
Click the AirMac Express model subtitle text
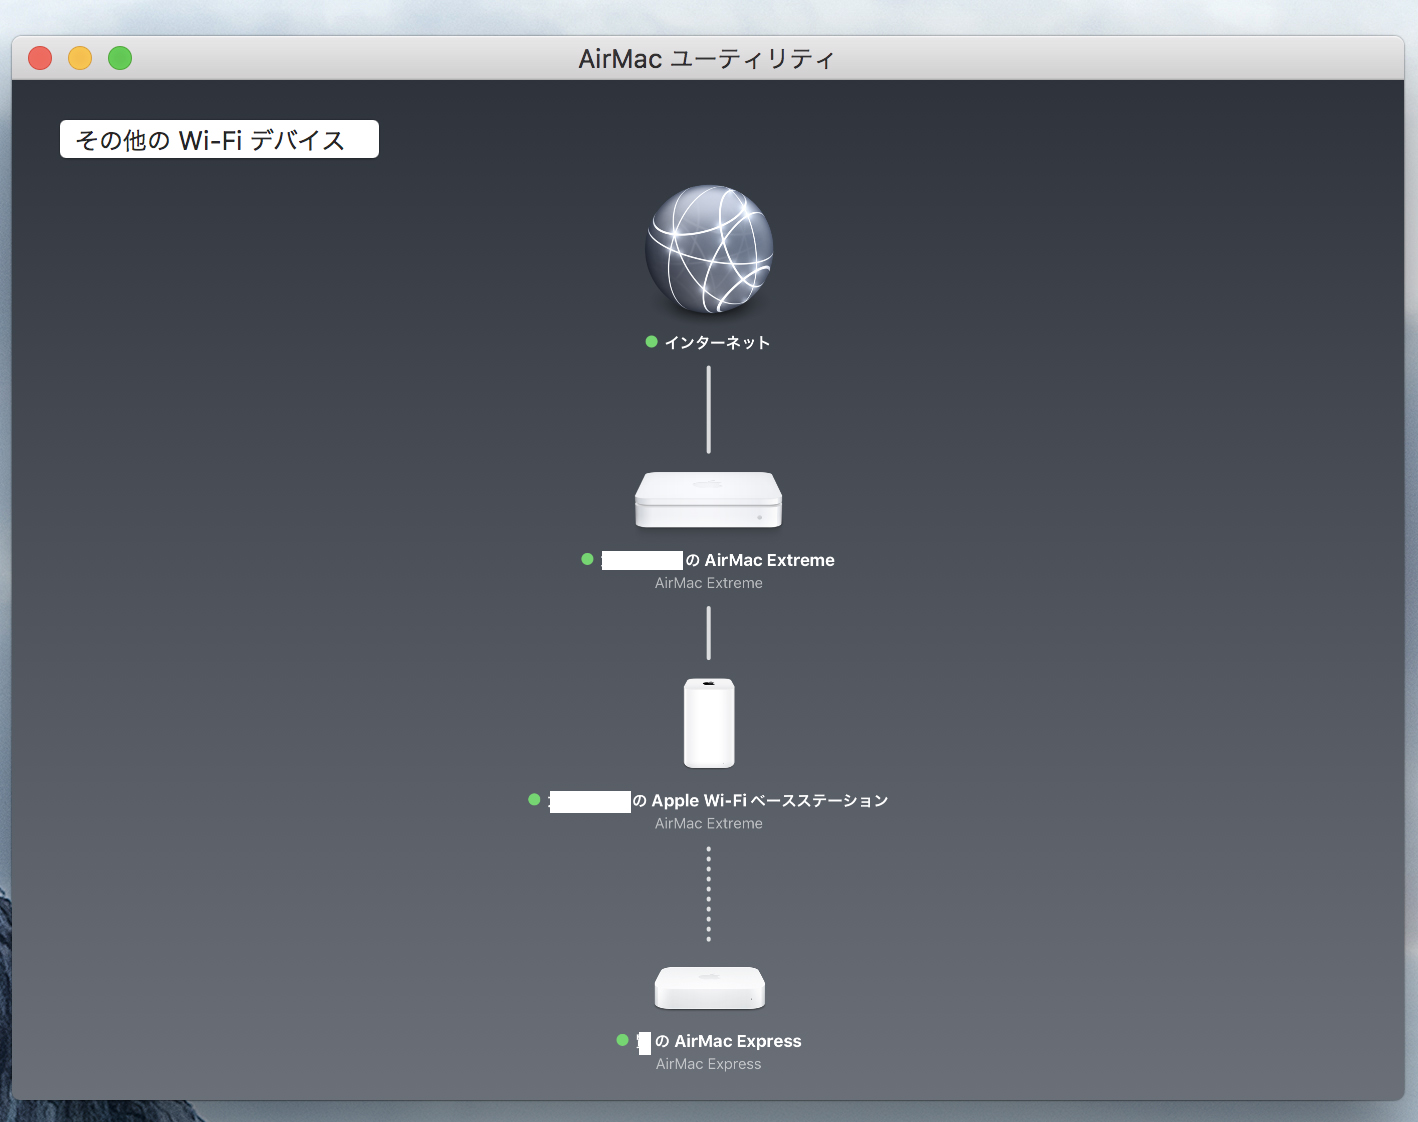pyautogui.click(x=709, y=1064)
